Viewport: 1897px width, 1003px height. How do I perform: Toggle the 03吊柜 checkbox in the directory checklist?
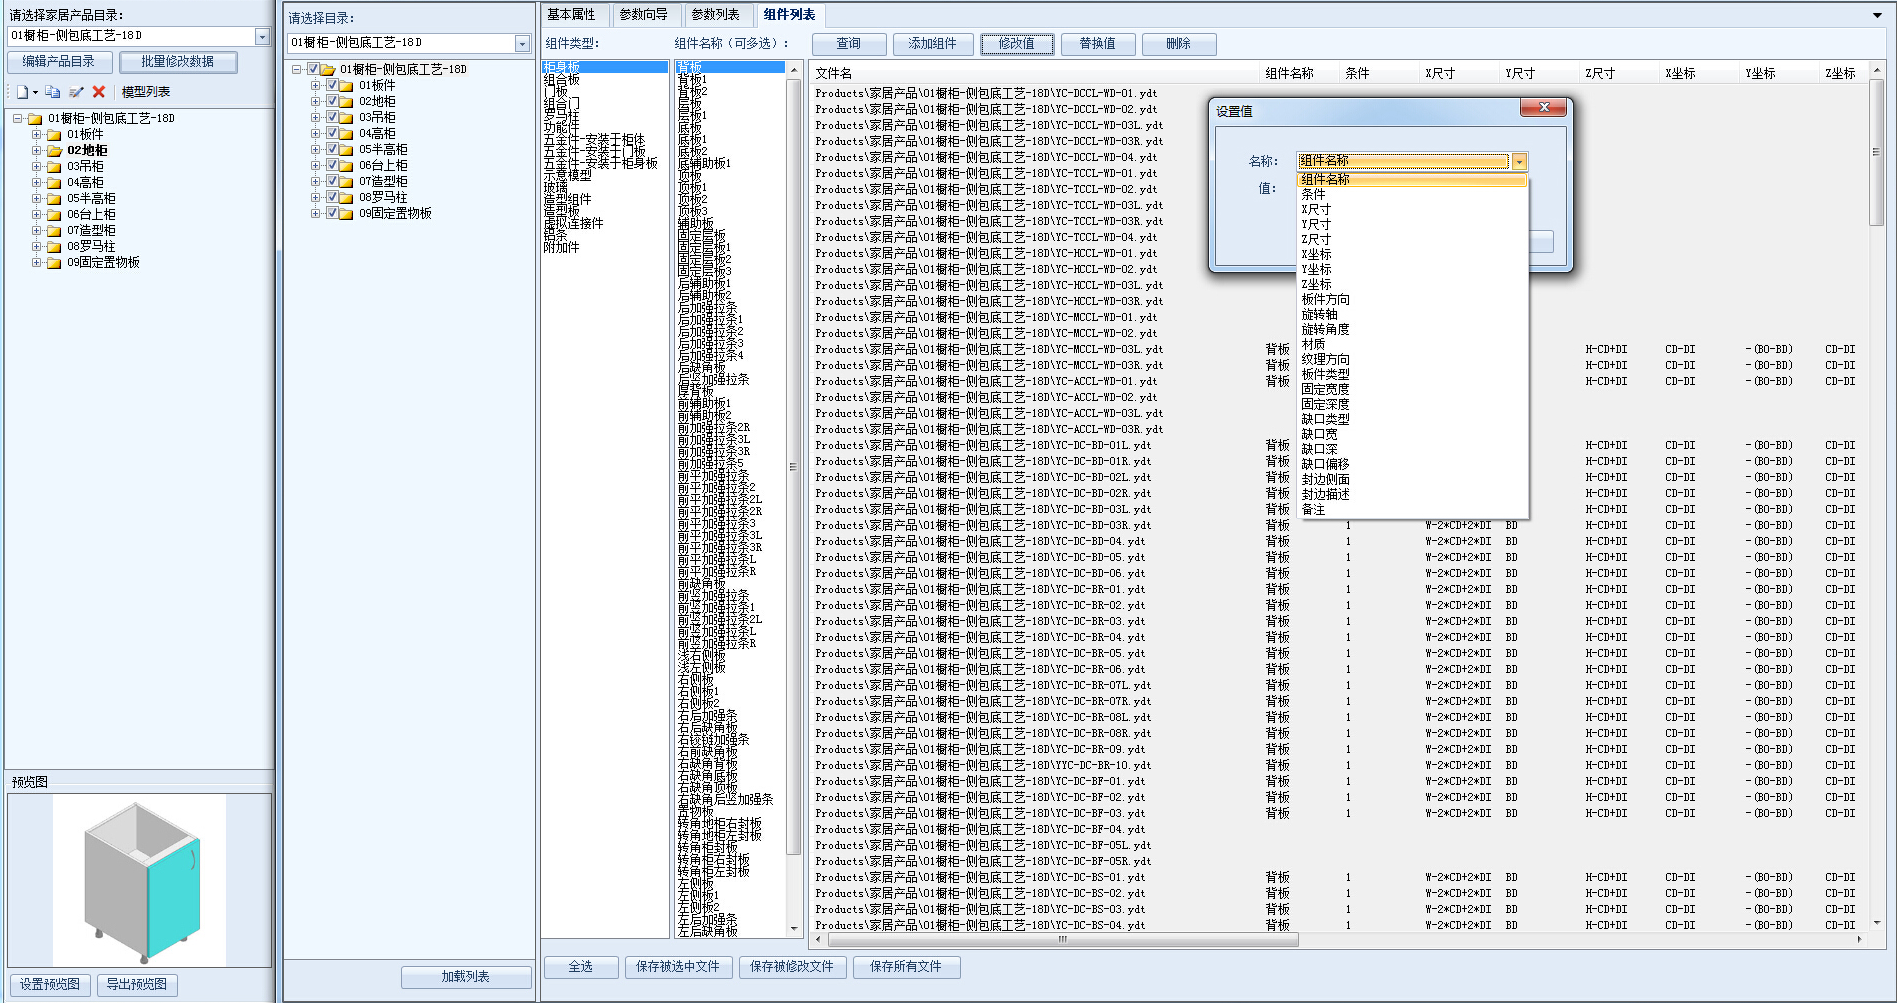pyautogui.click(x=332, y=118)
